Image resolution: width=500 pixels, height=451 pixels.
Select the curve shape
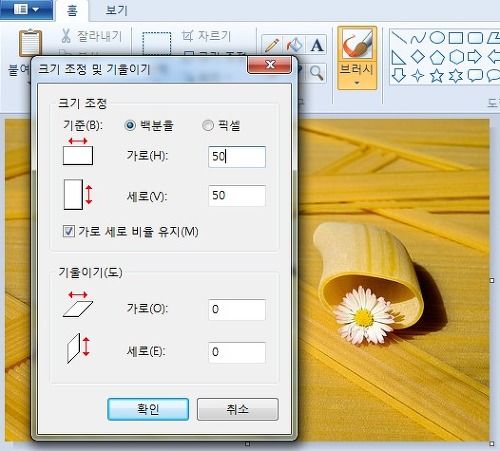point(418,37)
